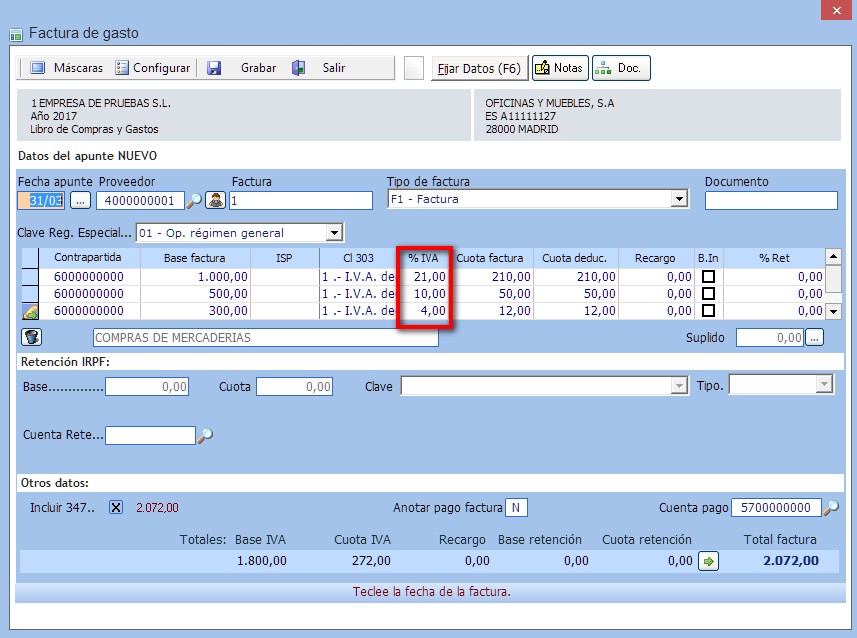Click the Retención IRPF Base field
The height and width of the screenshot is (638, 857).
click(147, 387)
